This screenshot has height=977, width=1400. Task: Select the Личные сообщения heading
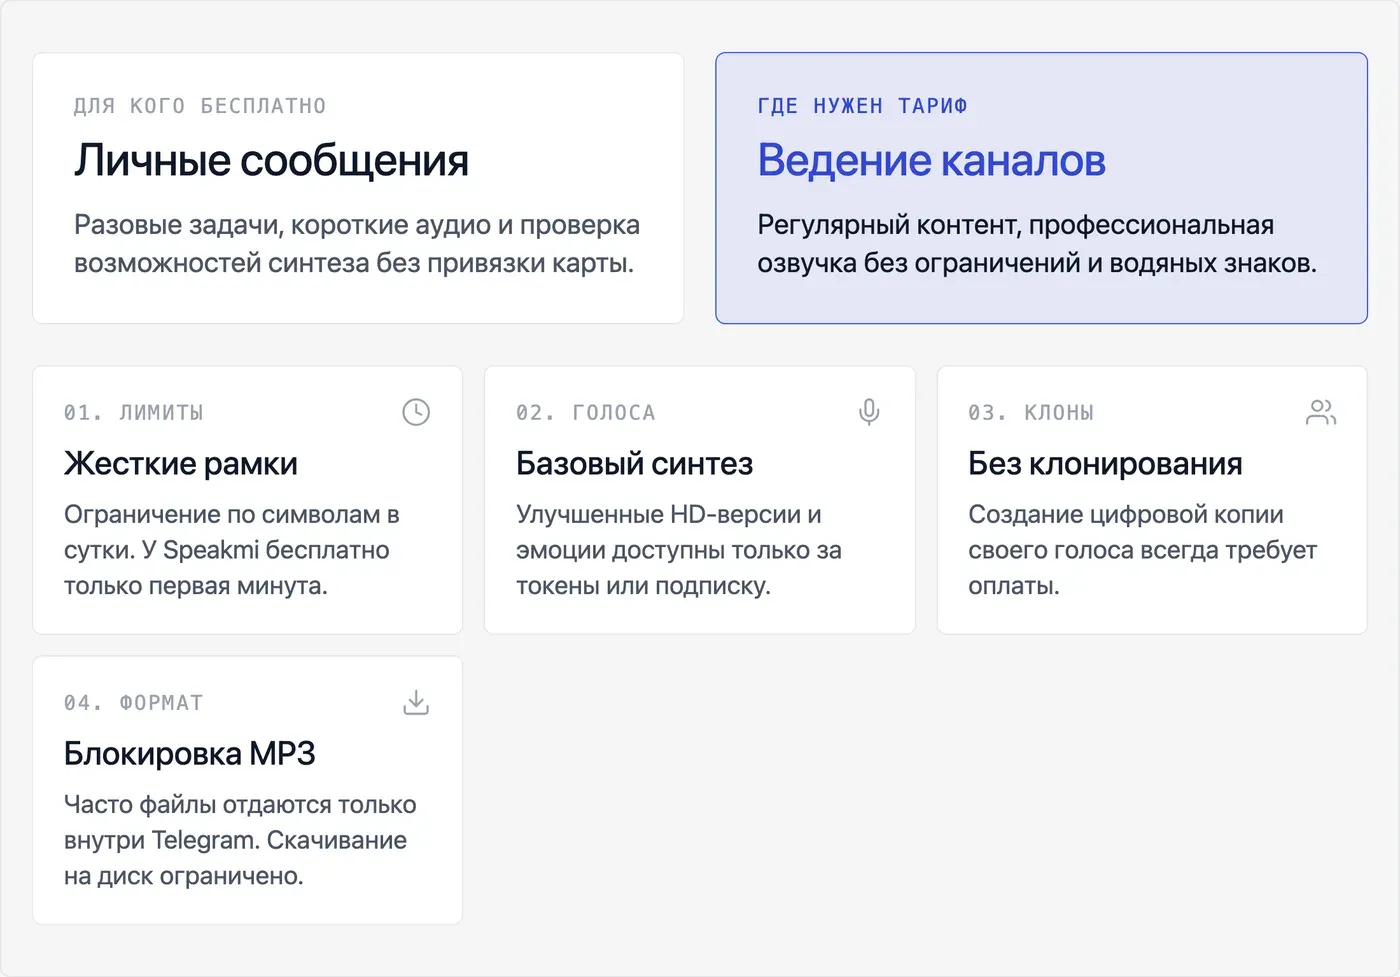point(271,160)
